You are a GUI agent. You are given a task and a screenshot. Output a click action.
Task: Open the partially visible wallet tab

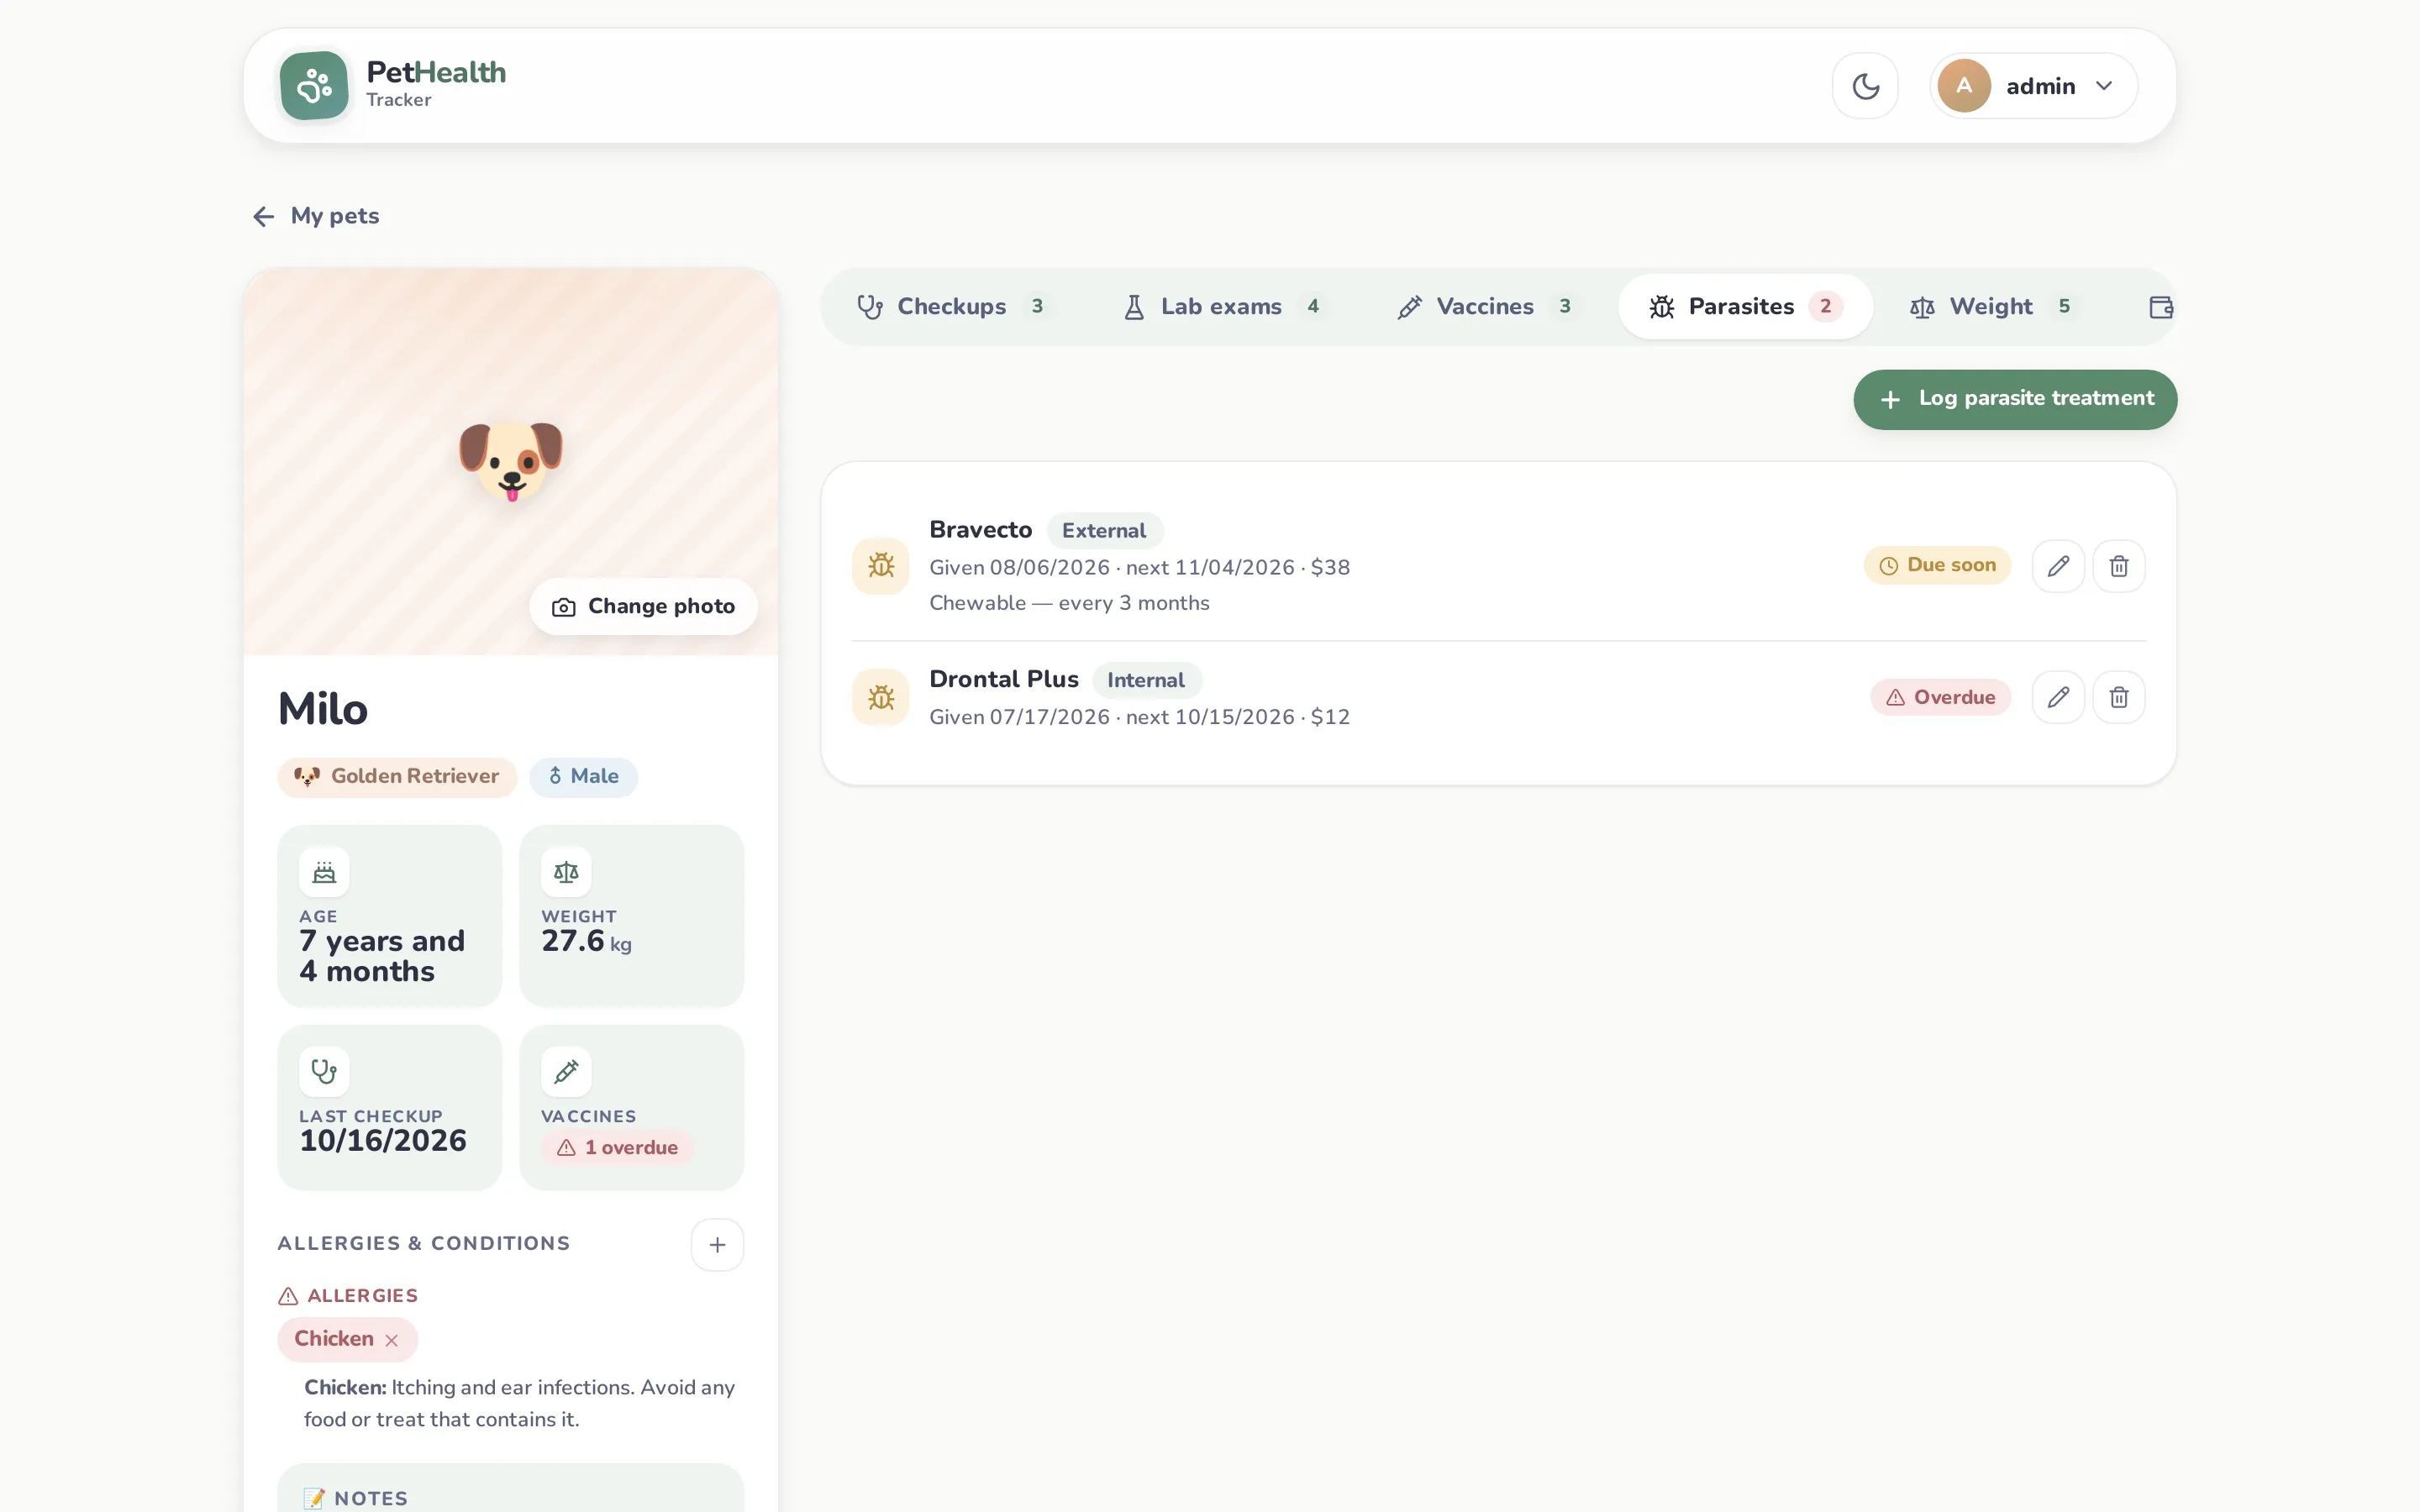click(2161, 307)
